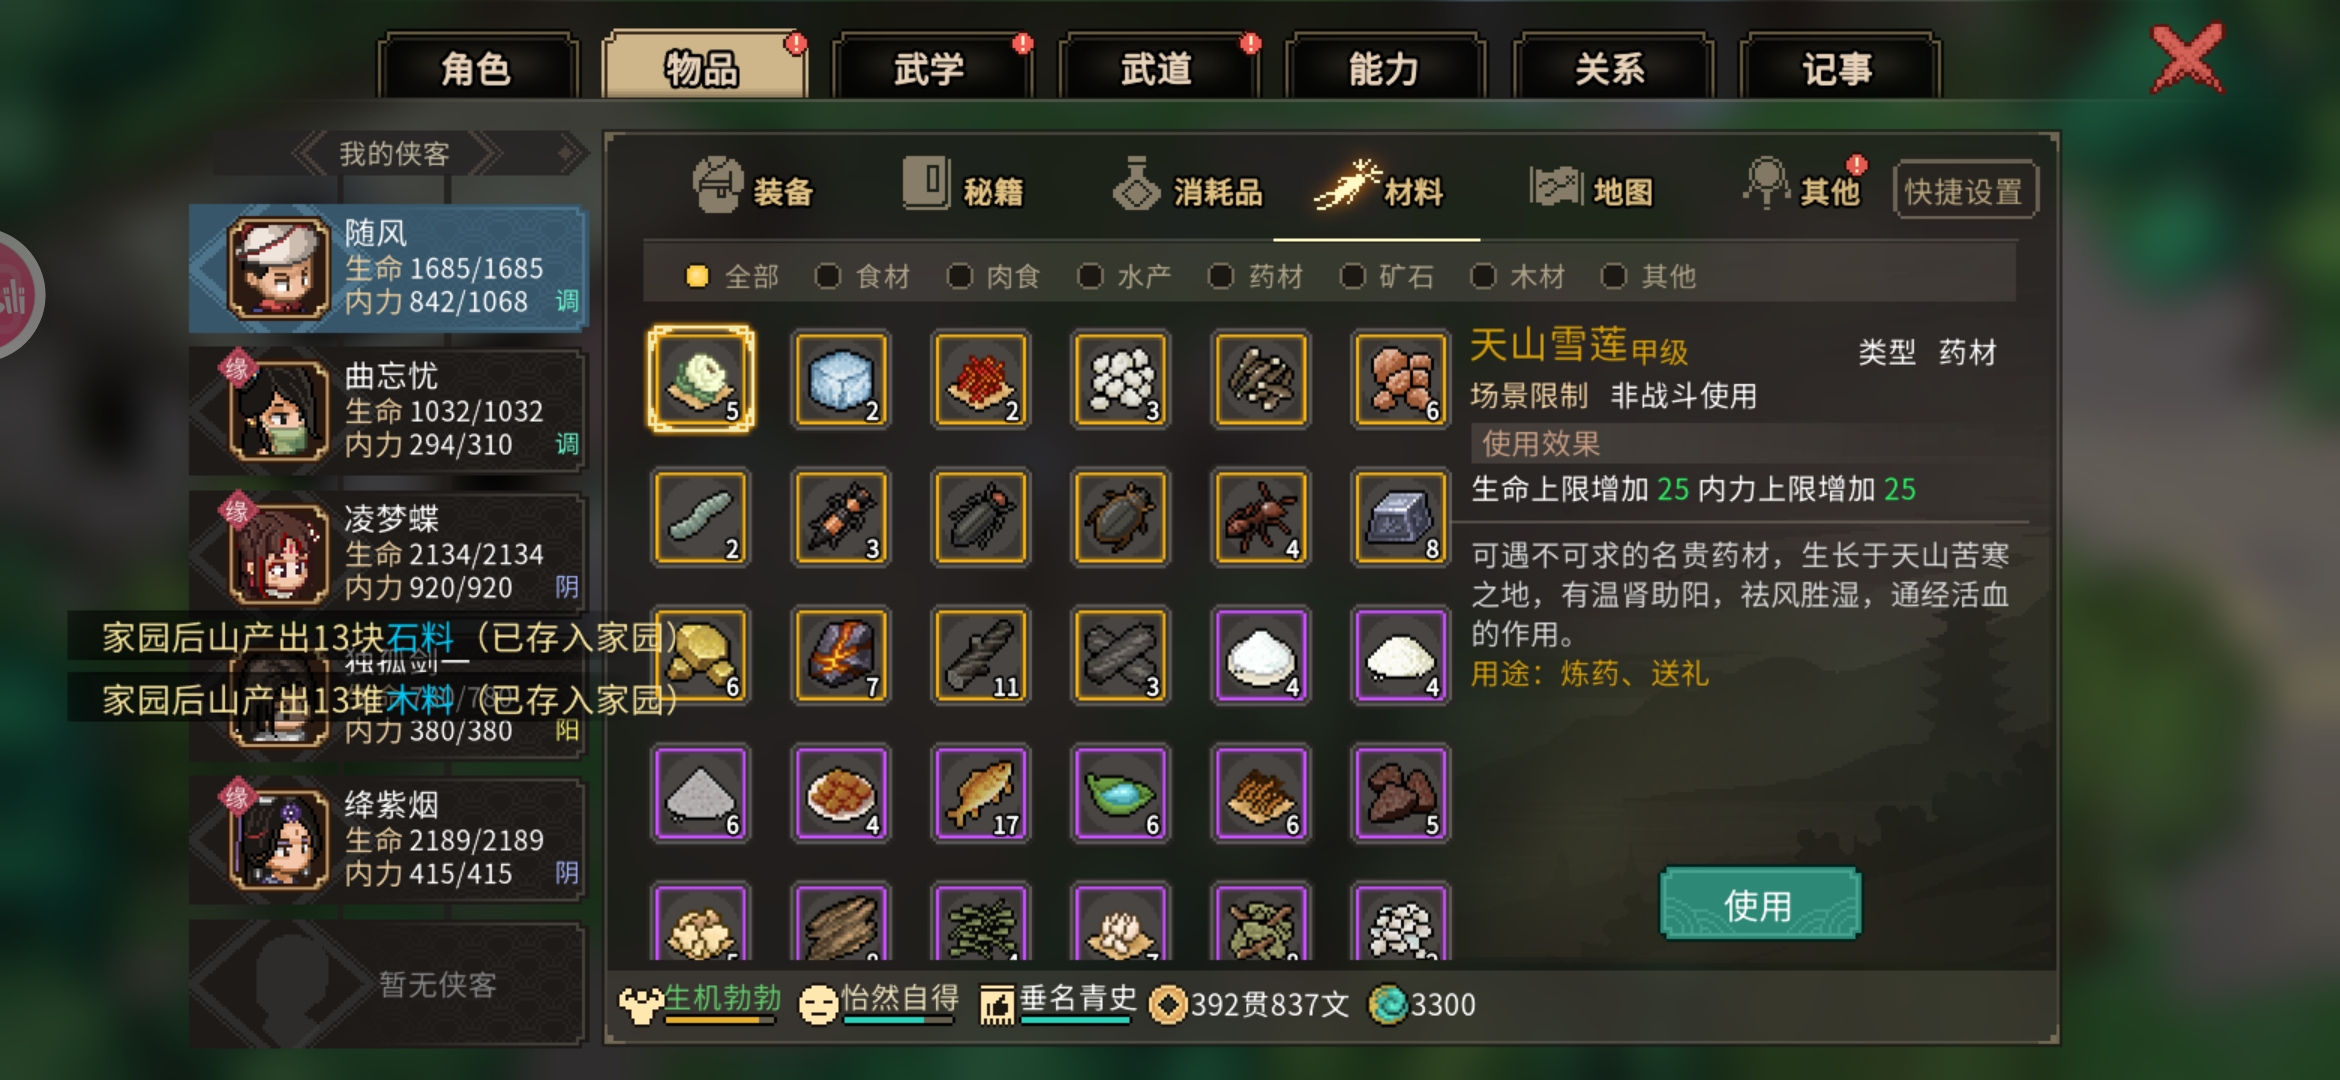Select the glowing lava ore item
The width and height of the screenshot is (2340, 1080).
pyautogui.click(x=841, y=656)
